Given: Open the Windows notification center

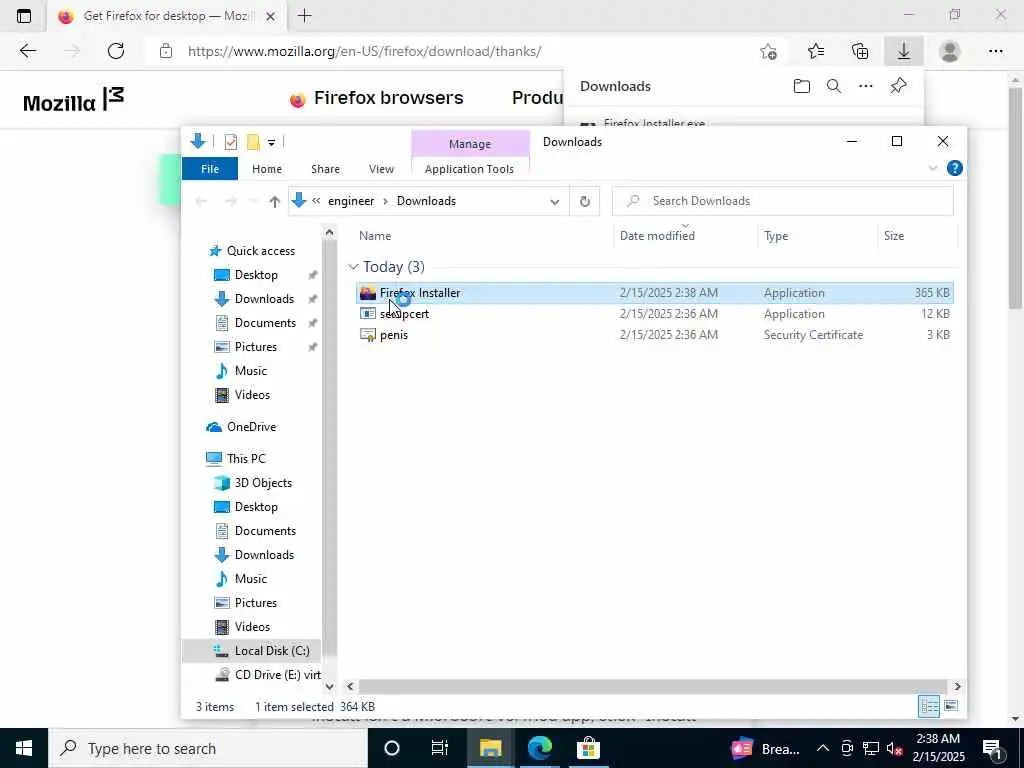Looking at the screenshot, I should click(x=992, y=748).
